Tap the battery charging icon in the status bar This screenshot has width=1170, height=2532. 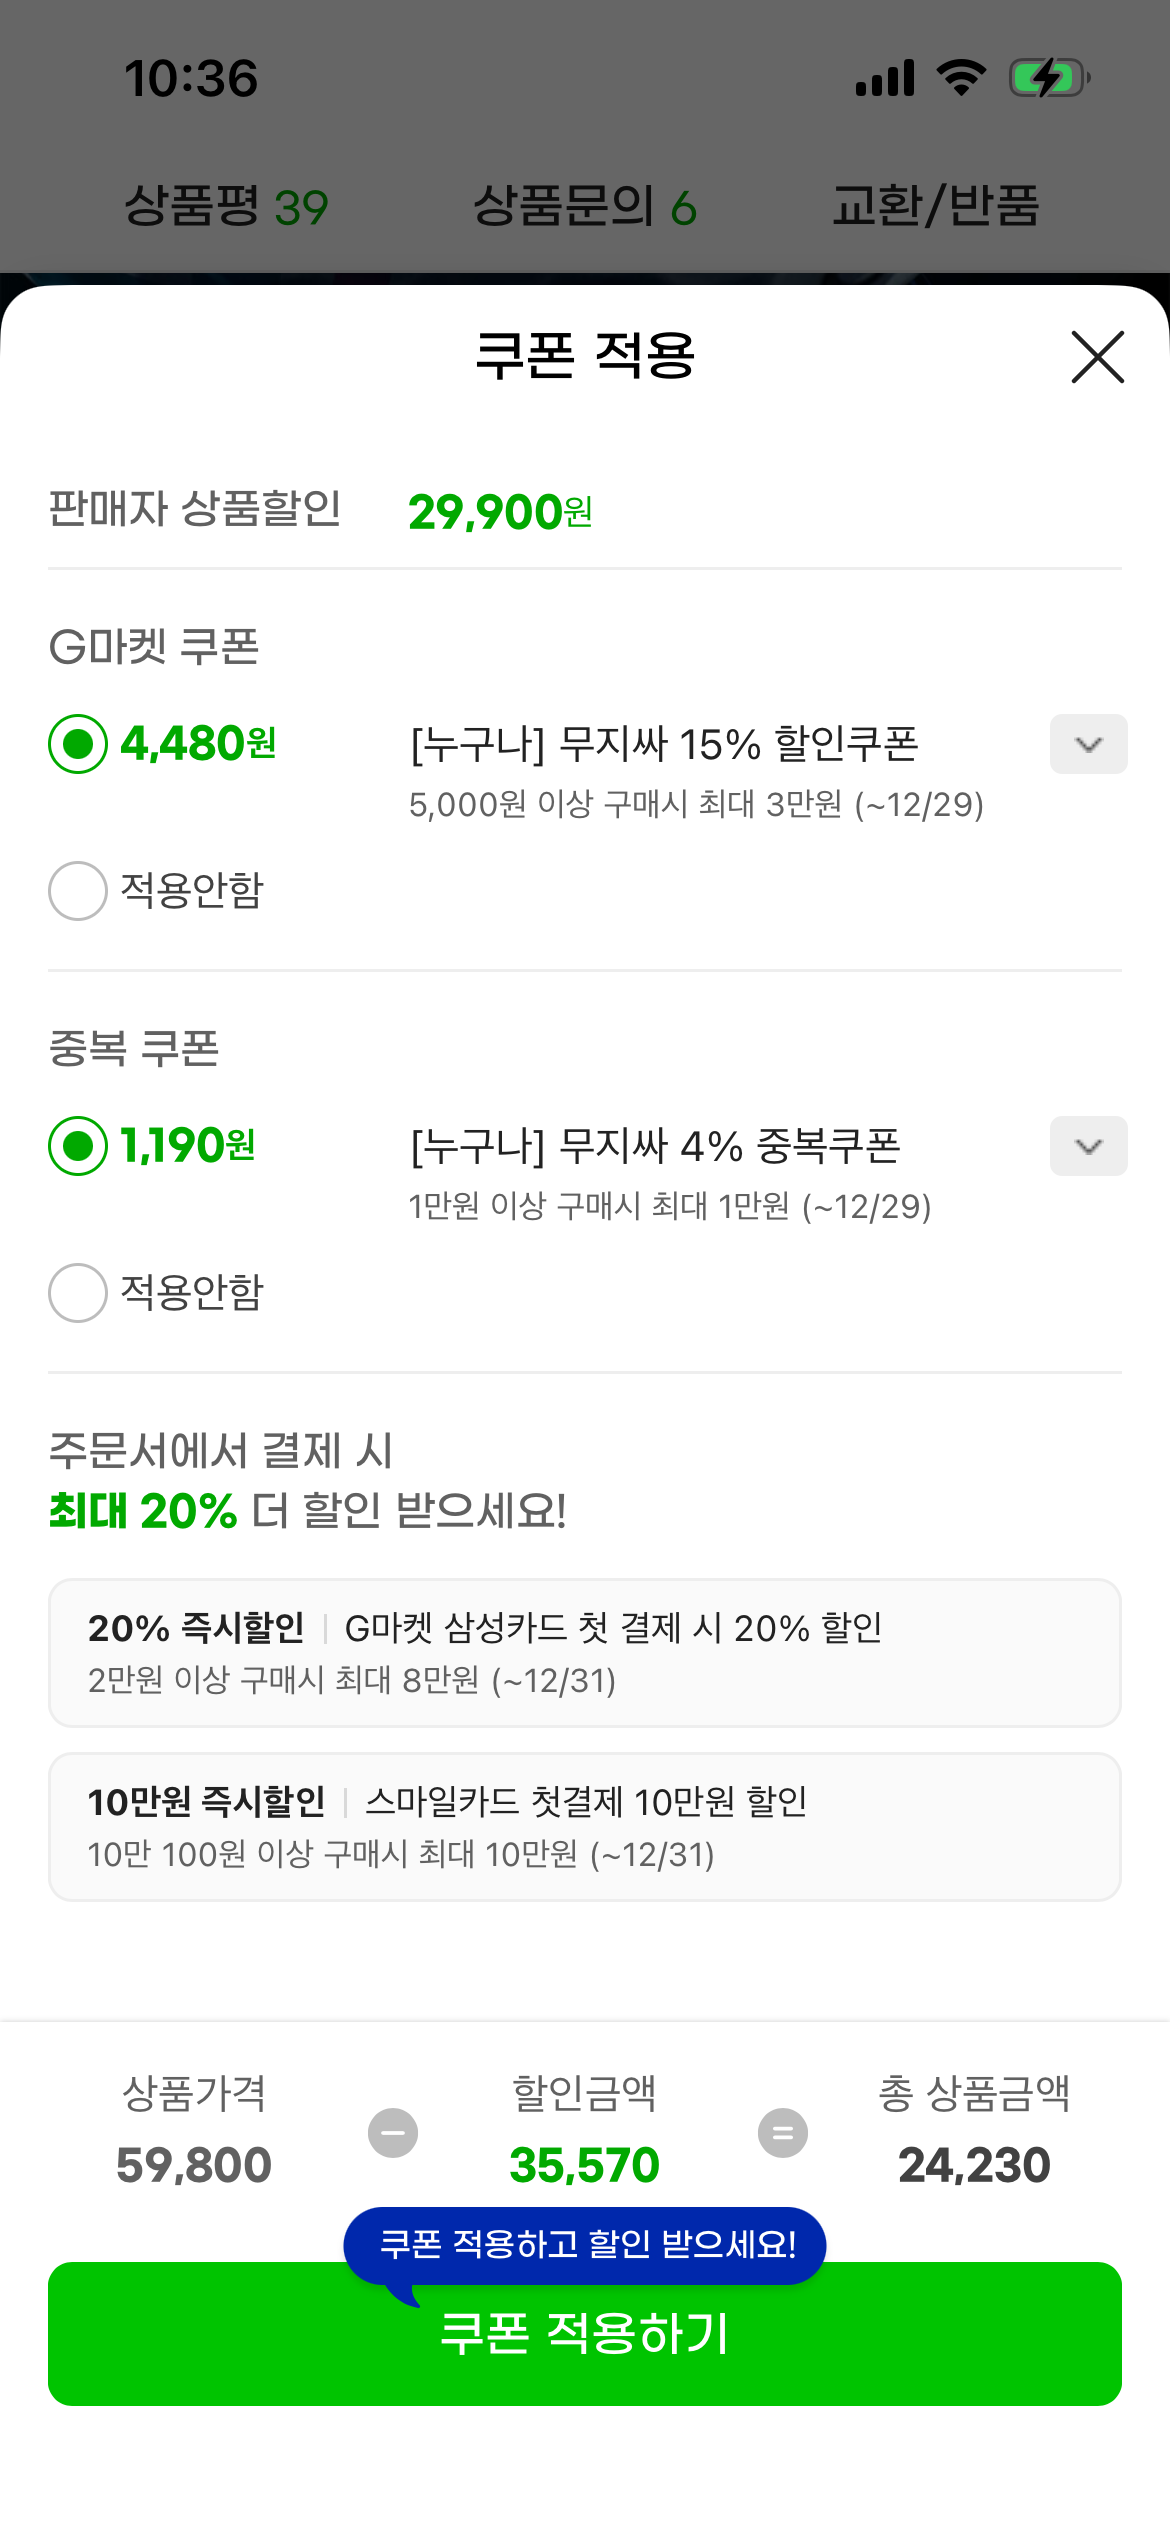[x=1048, y=78]
